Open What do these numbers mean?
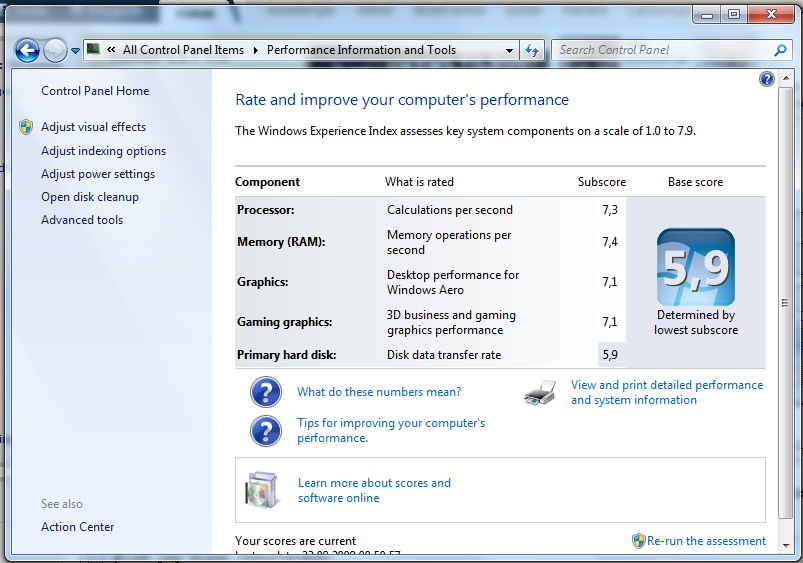The width and height of the screenshot is (803, 563). click(379, 392)
